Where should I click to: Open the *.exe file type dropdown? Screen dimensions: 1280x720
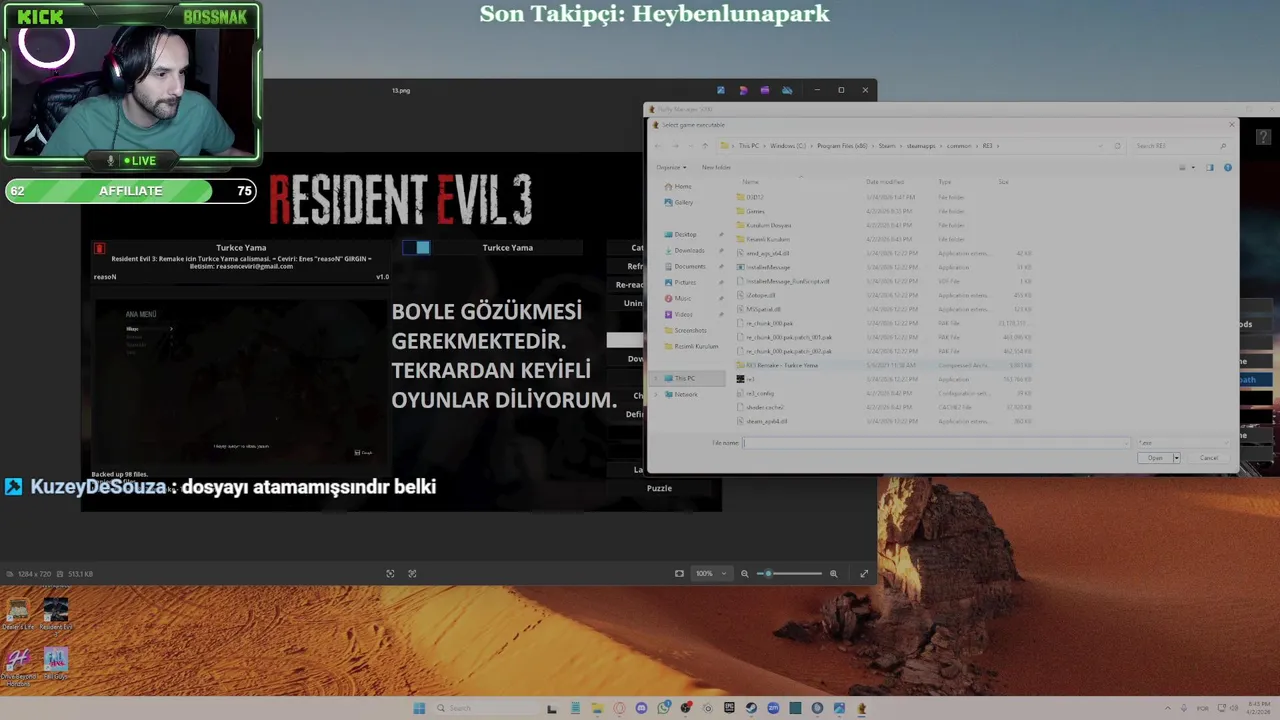pos(1183,442)
